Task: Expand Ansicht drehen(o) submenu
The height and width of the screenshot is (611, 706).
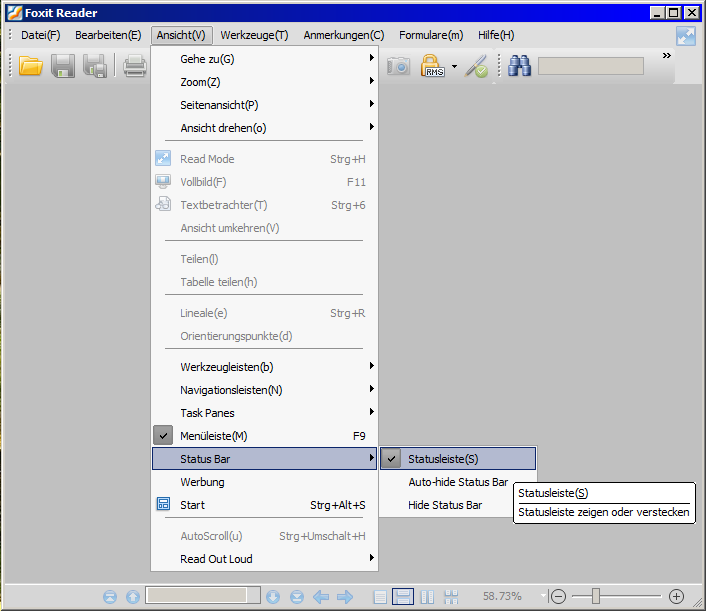Action: tap(264, 128)
